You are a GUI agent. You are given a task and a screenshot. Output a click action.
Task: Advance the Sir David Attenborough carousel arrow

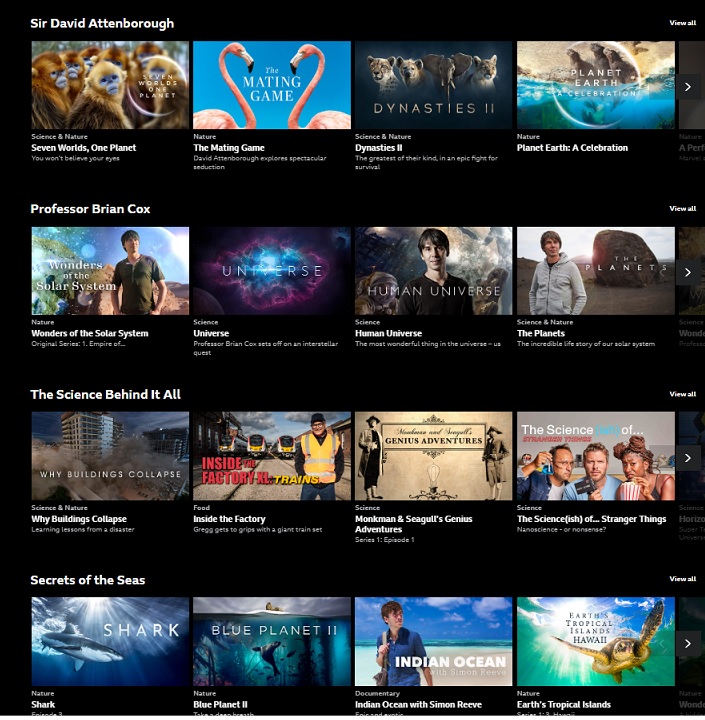tap(688, 87)
